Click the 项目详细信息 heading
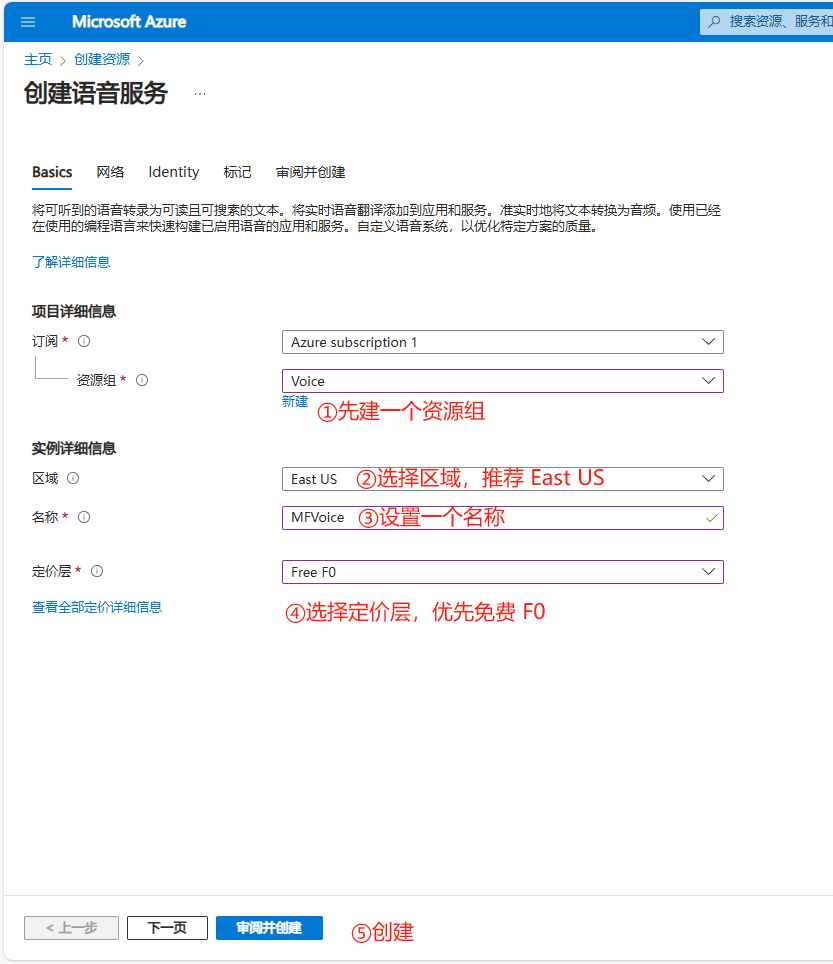This screenshot has height=964, width=833. 74,312
